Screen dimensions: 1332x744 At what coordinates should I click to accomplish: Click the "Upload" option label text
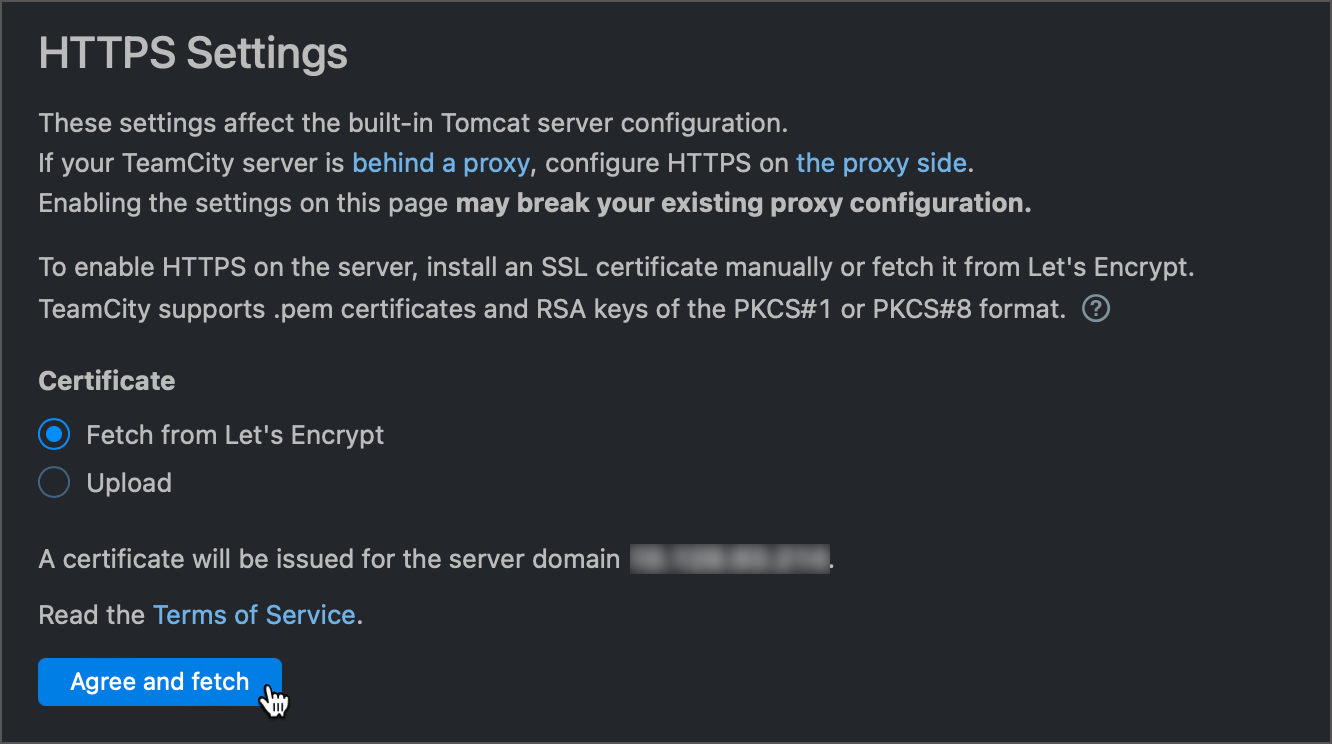(x=129, y=483)
